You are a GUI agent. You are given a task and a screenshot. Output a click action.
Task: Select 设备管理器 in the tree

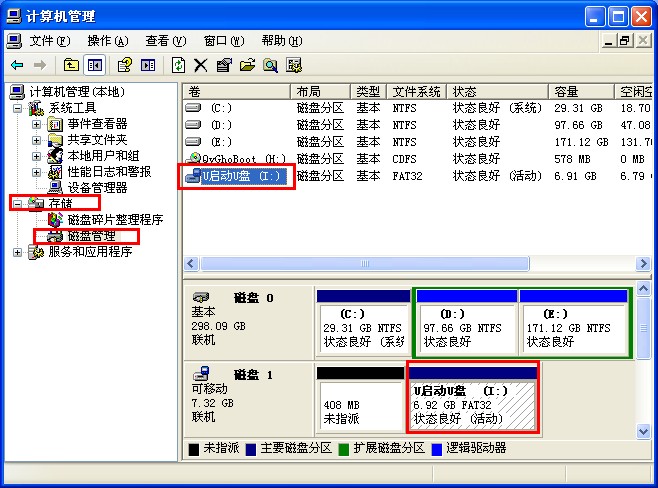[x=97, y=188]
